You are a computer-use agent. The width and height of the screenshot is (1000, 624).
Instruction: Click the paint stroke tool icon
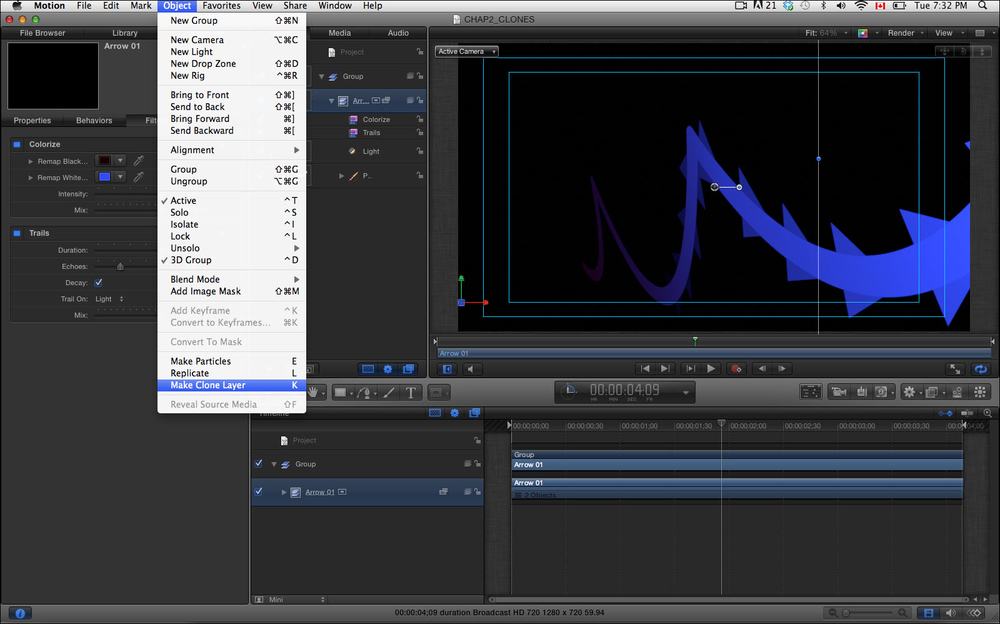tap(388, 392)
